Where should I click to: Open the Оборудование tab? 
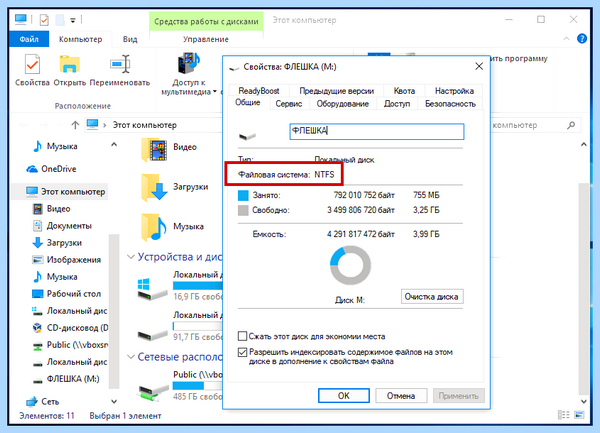pos(342,104)
